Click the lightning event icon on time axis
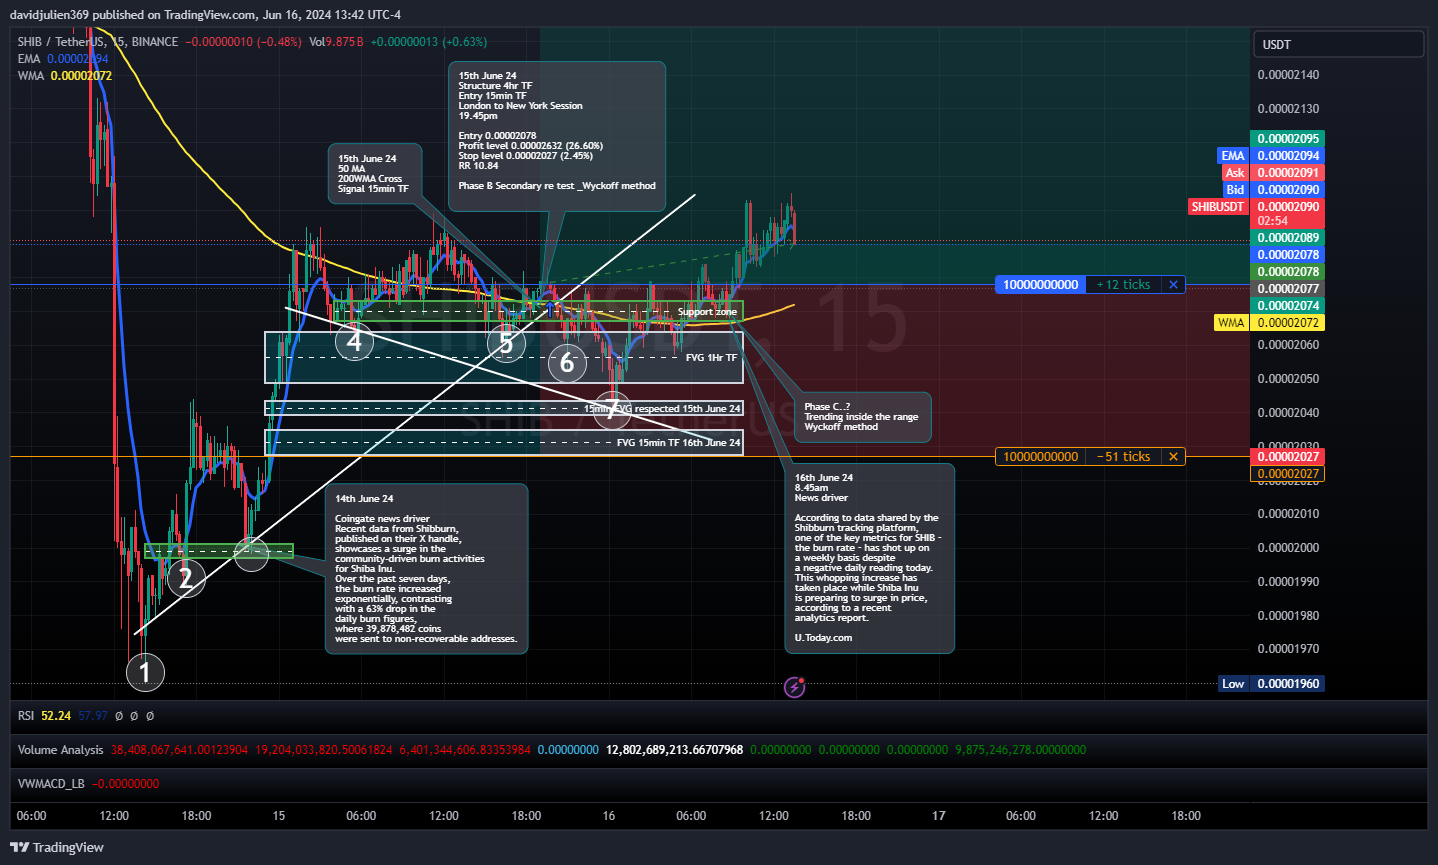The image size is (1438, 865). click(795, 687)
